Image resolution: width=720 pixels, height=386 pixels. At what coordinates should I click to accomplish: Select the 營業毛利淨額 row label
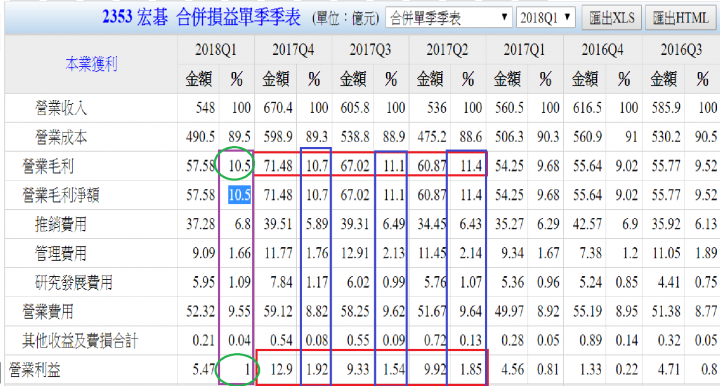coord(61,196)
